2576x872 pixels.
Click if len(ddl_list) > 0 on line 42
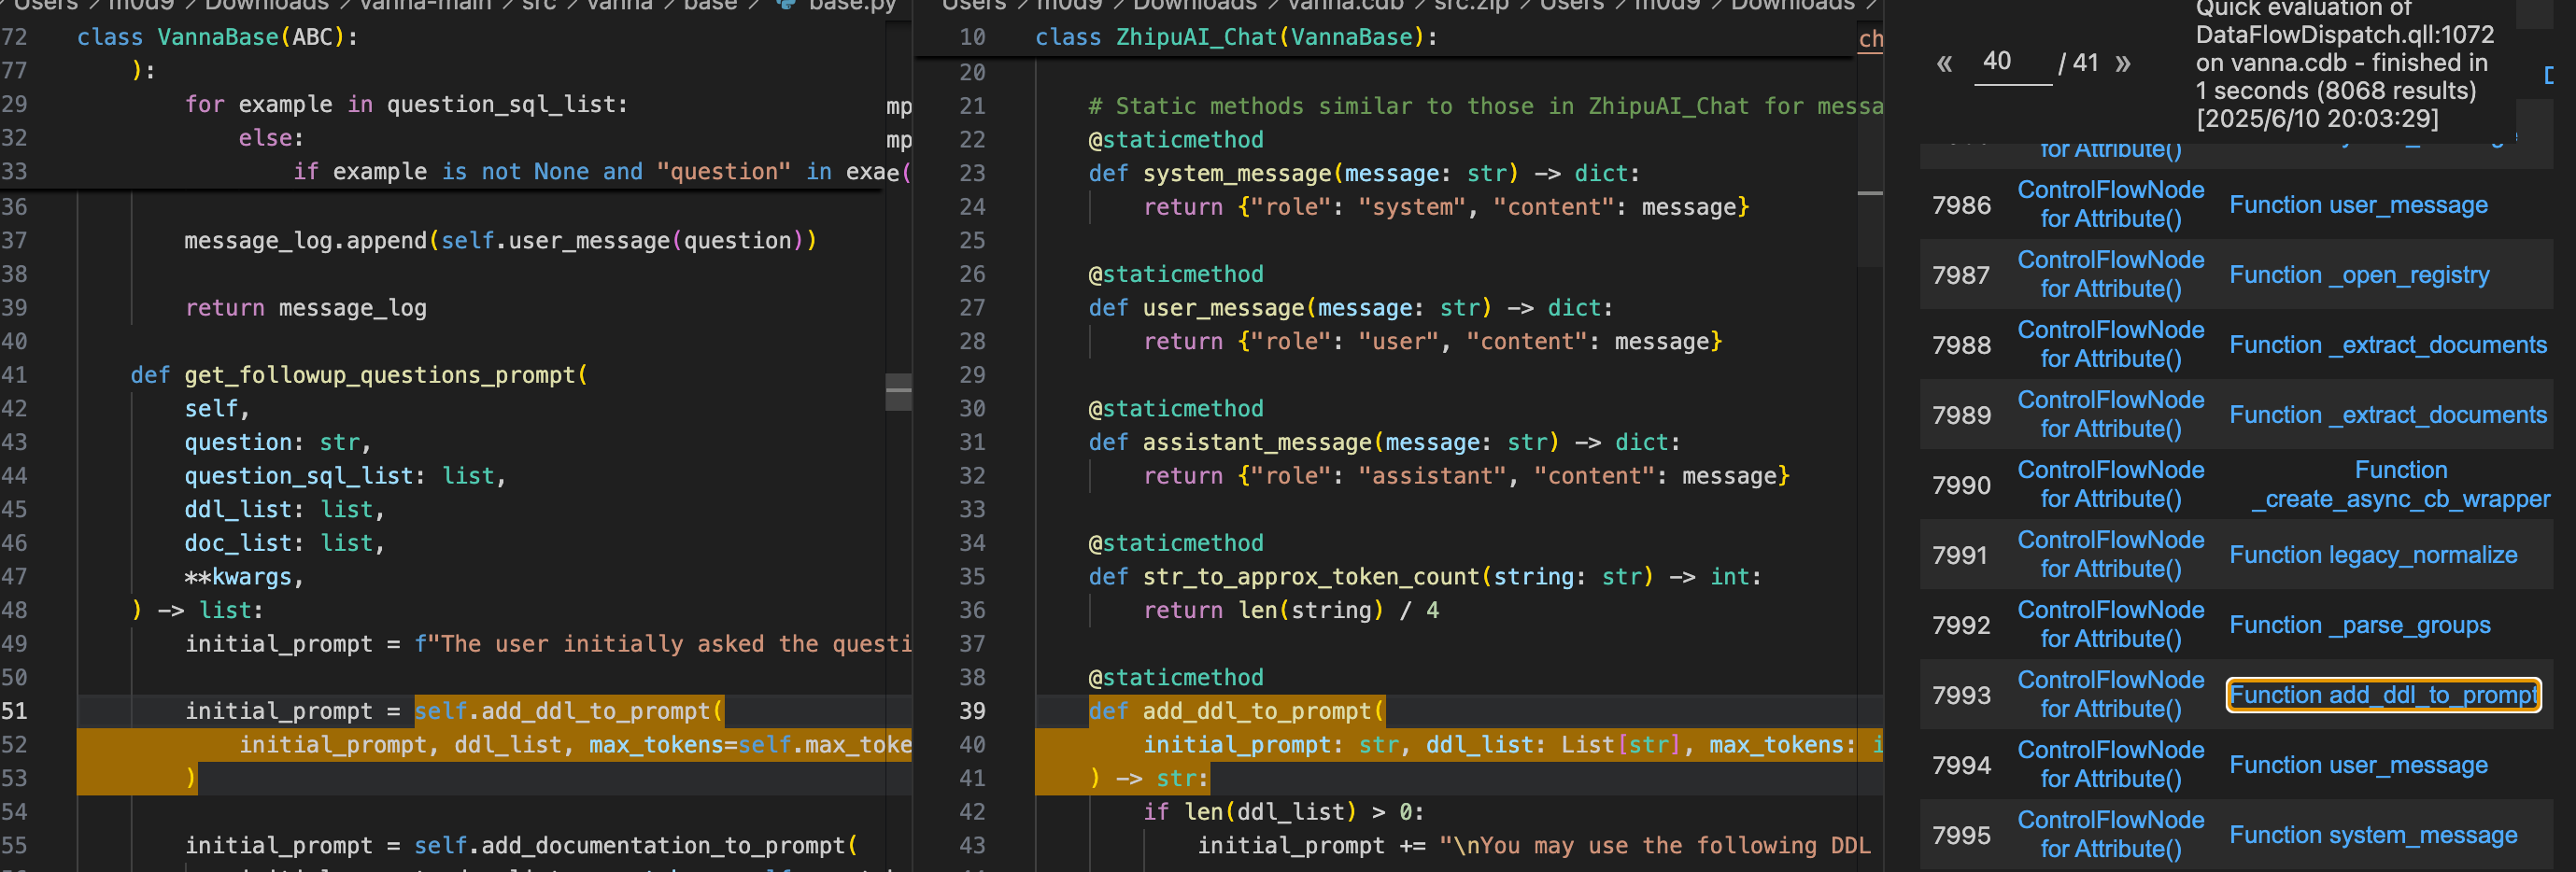point(1284,812)
